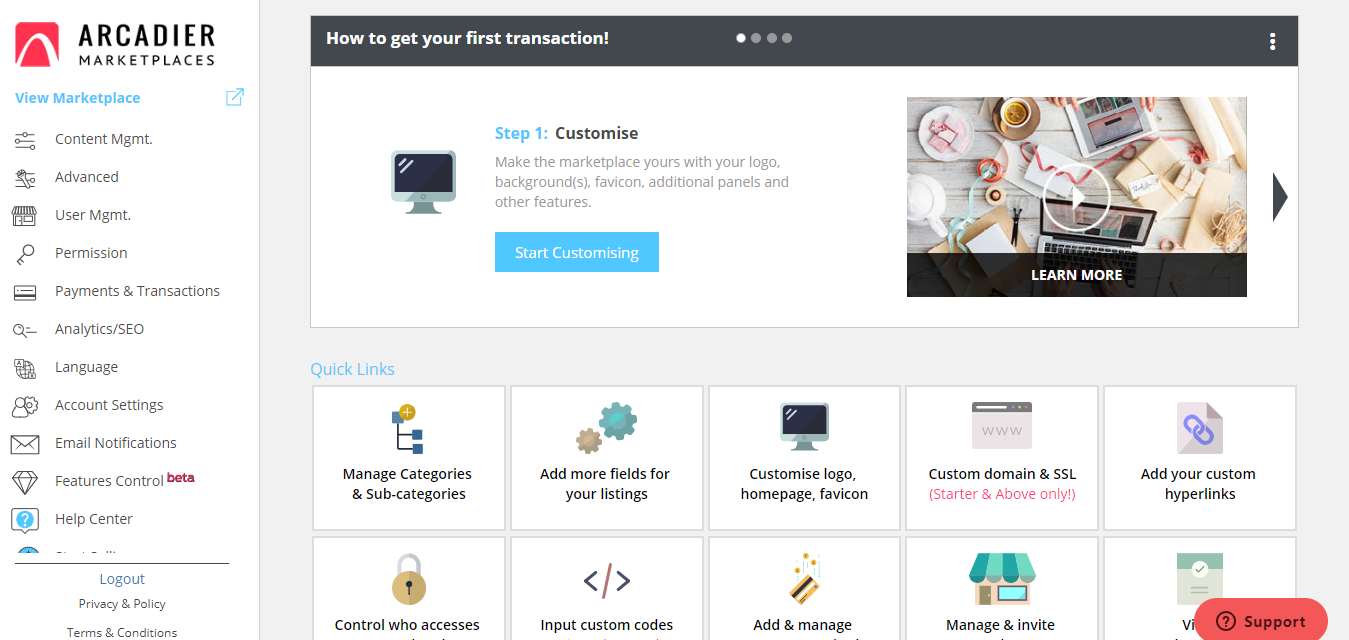
Task: Click the storefront Manage & invite icon
Action: tap(1000, 579)
